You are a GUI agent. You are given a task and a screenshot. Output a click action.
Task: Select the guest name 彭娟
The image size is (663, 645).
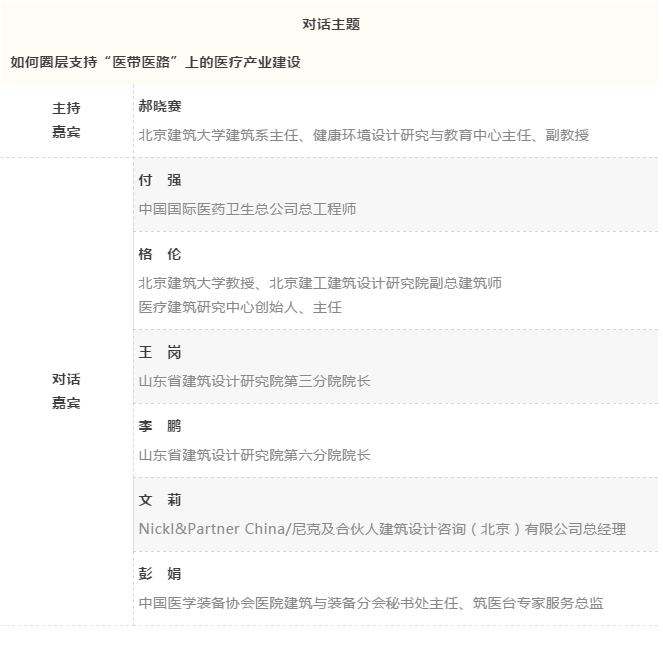pyautogui.click(x=160, y=574)
